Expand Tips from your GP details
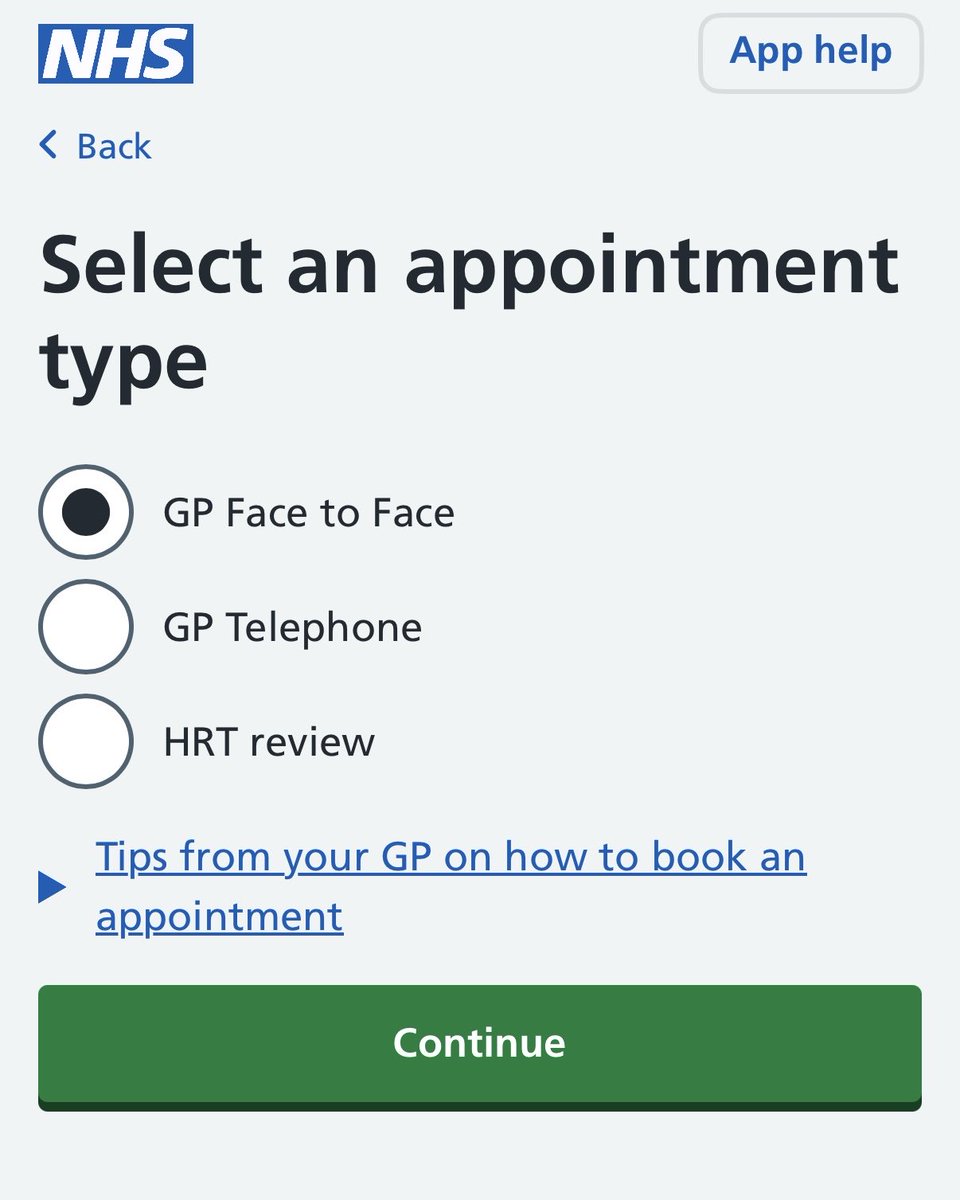 (x=451, y=887)
